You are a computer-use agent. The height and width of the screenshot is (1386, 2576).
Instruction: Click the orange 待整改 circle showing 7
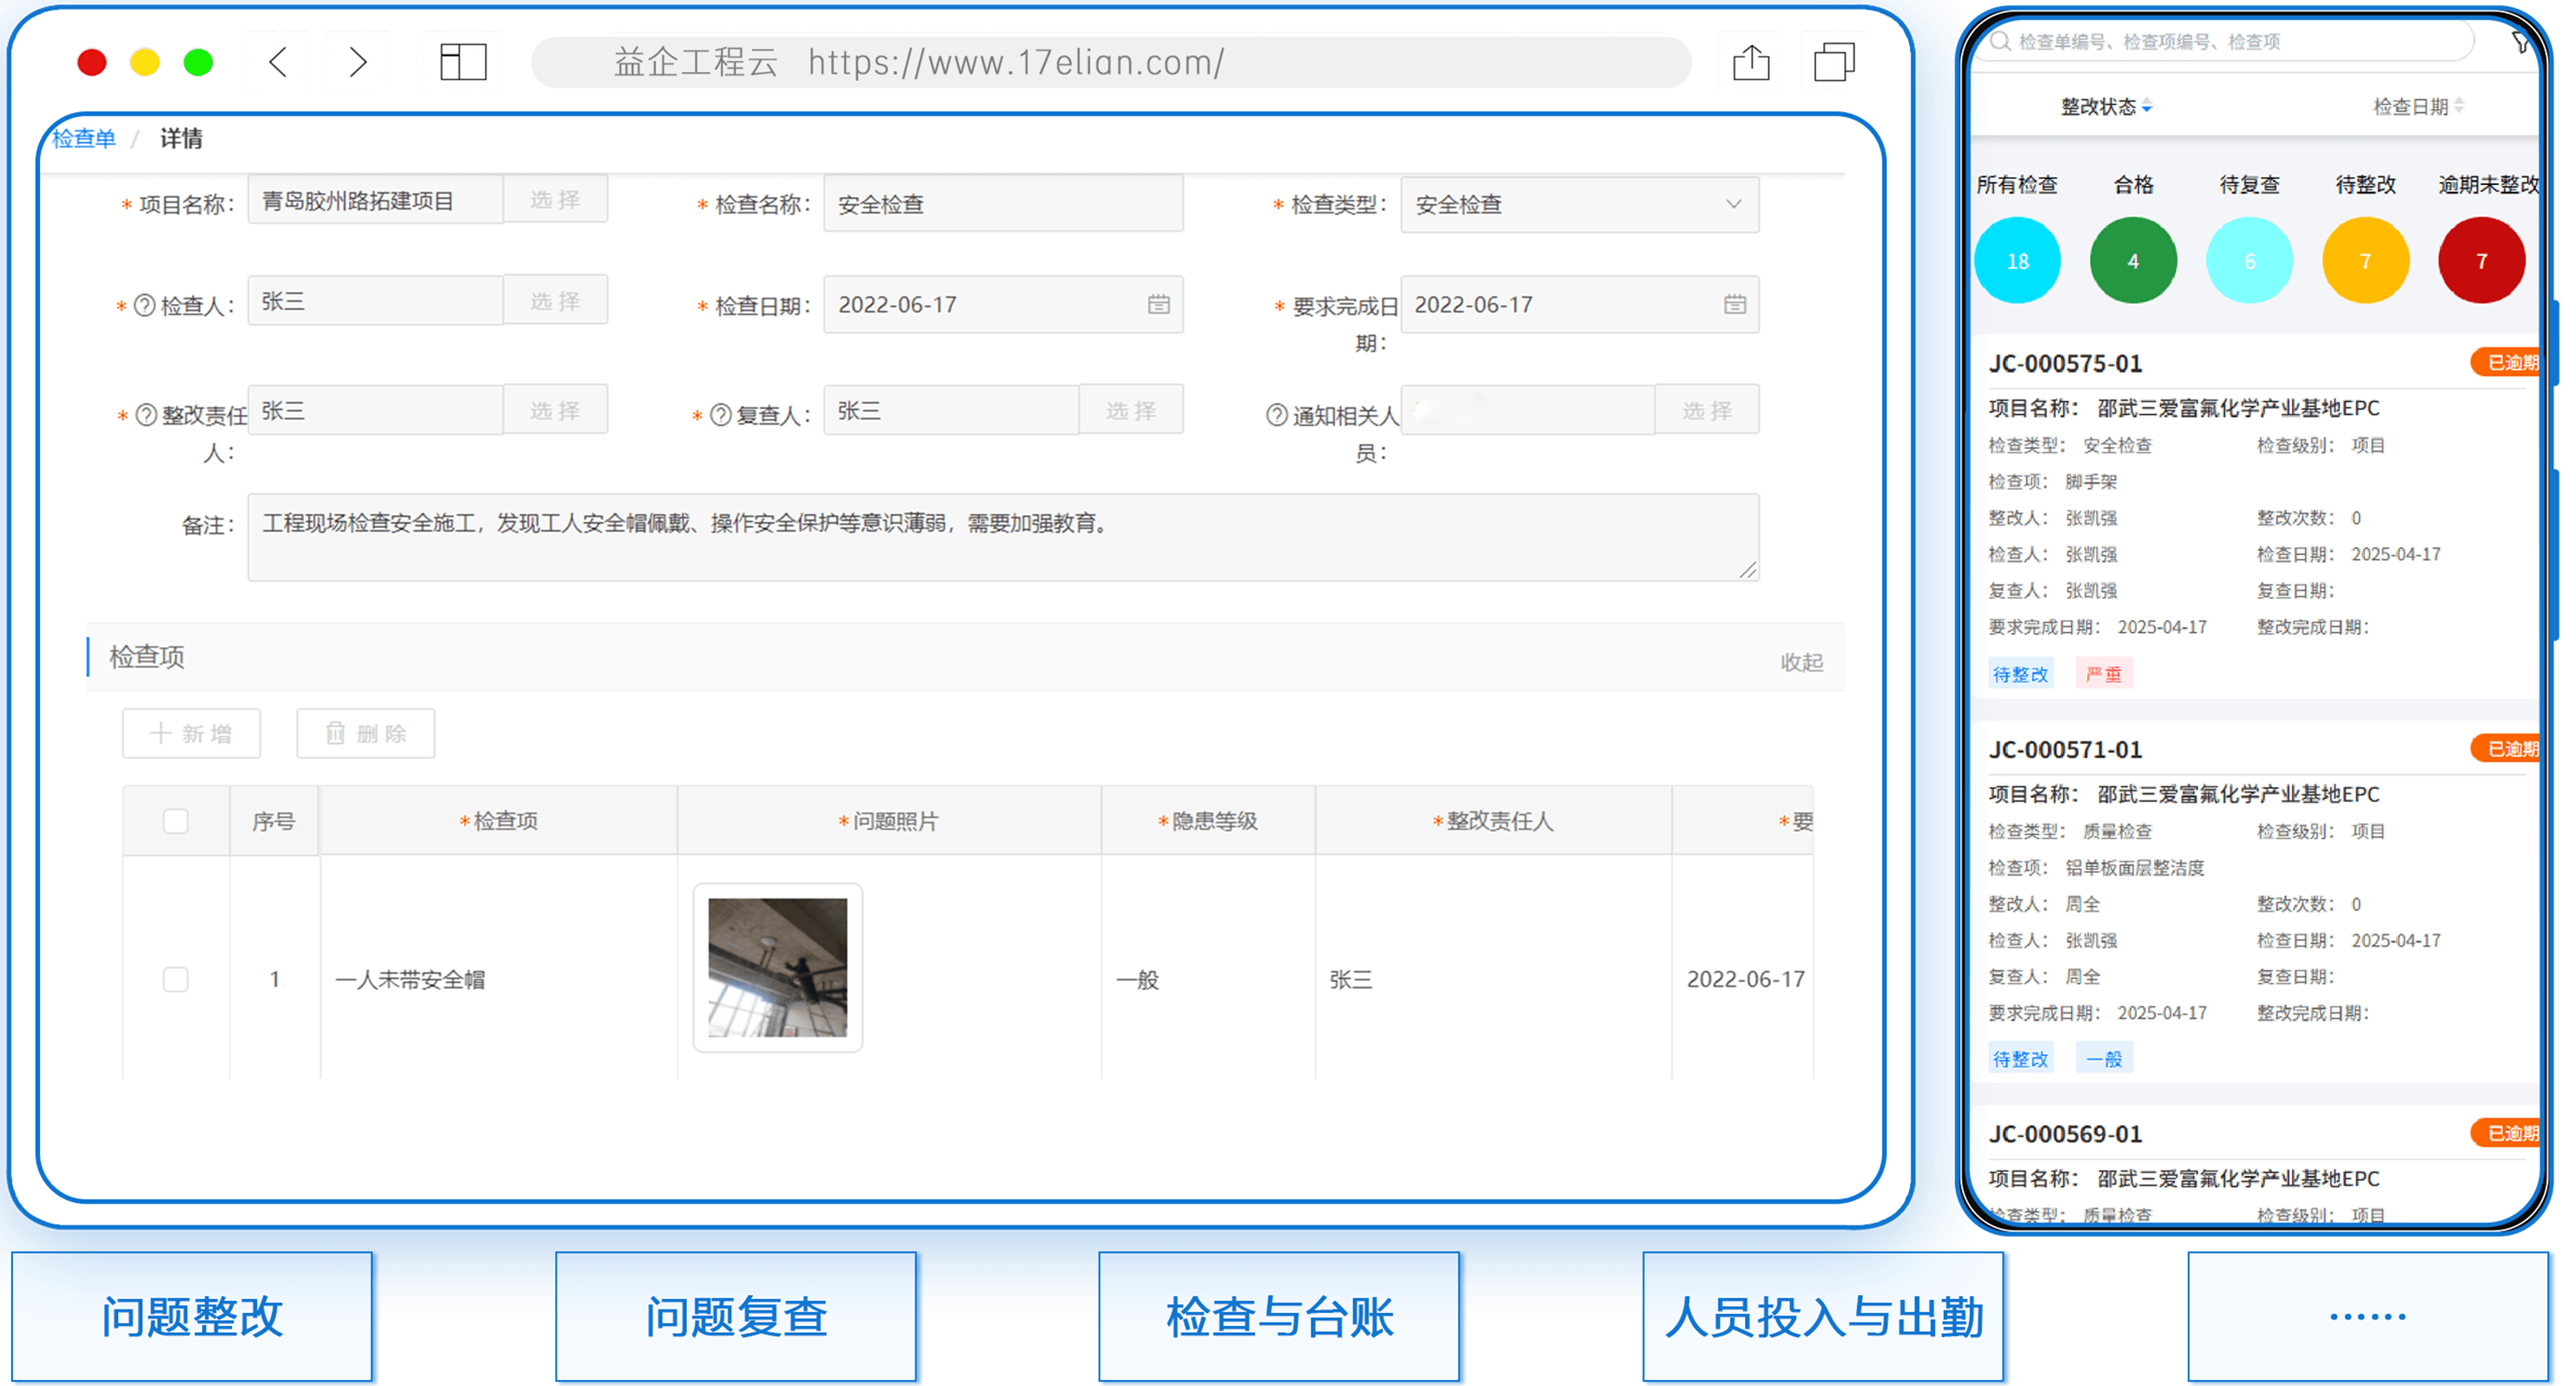pyautogui.click(x=2365, y=261)
